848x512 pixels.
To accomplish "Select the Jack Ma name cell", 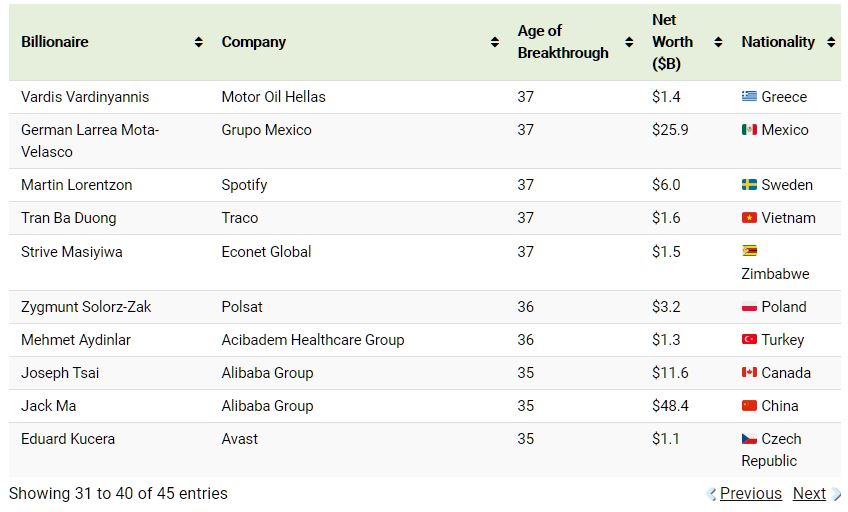I will coord(49,406).
